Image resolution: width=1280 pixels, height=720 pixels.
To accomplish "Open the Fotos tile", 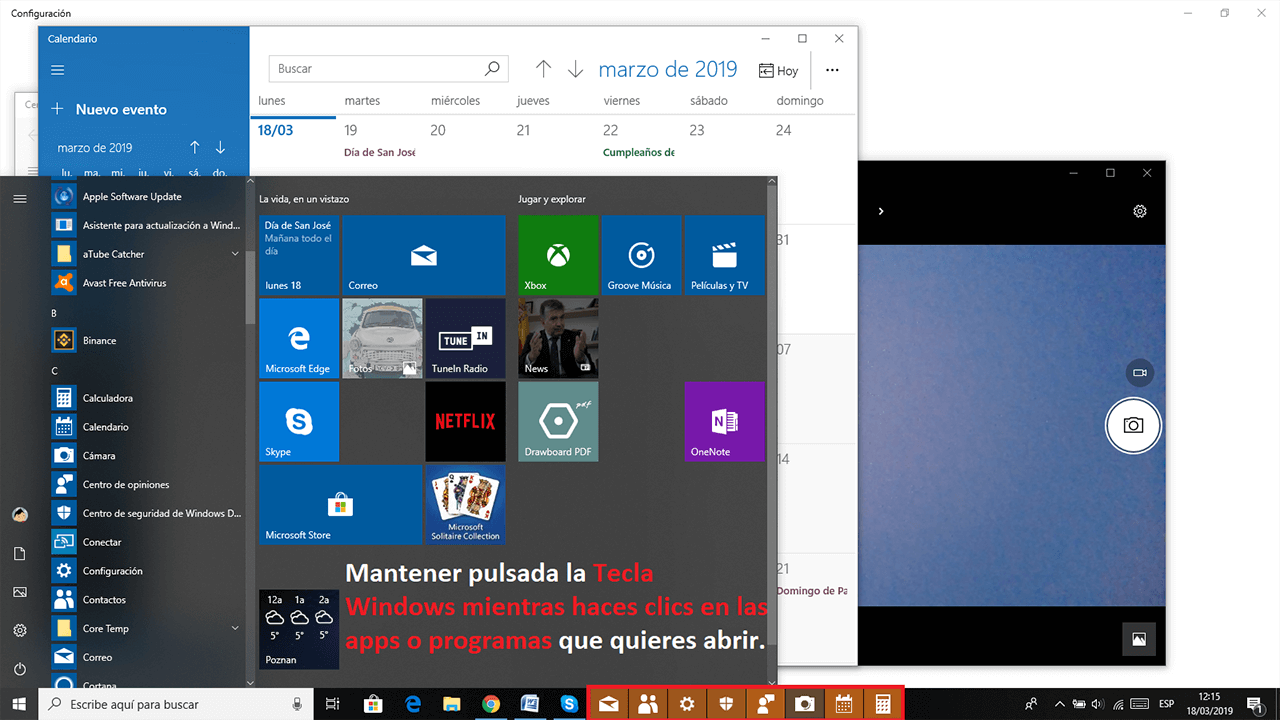I will pyautogui.click(x=382, y=338).
